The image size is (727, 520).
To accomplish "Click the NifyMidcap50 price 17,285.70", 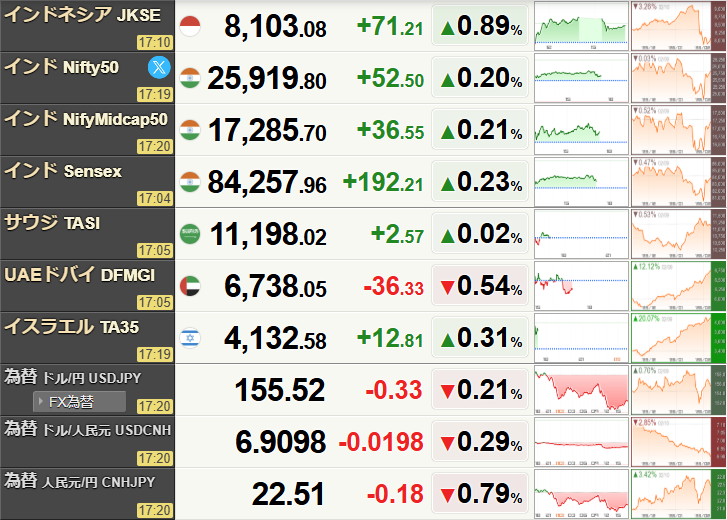I will pyautogui.click(x=267, y=130).
